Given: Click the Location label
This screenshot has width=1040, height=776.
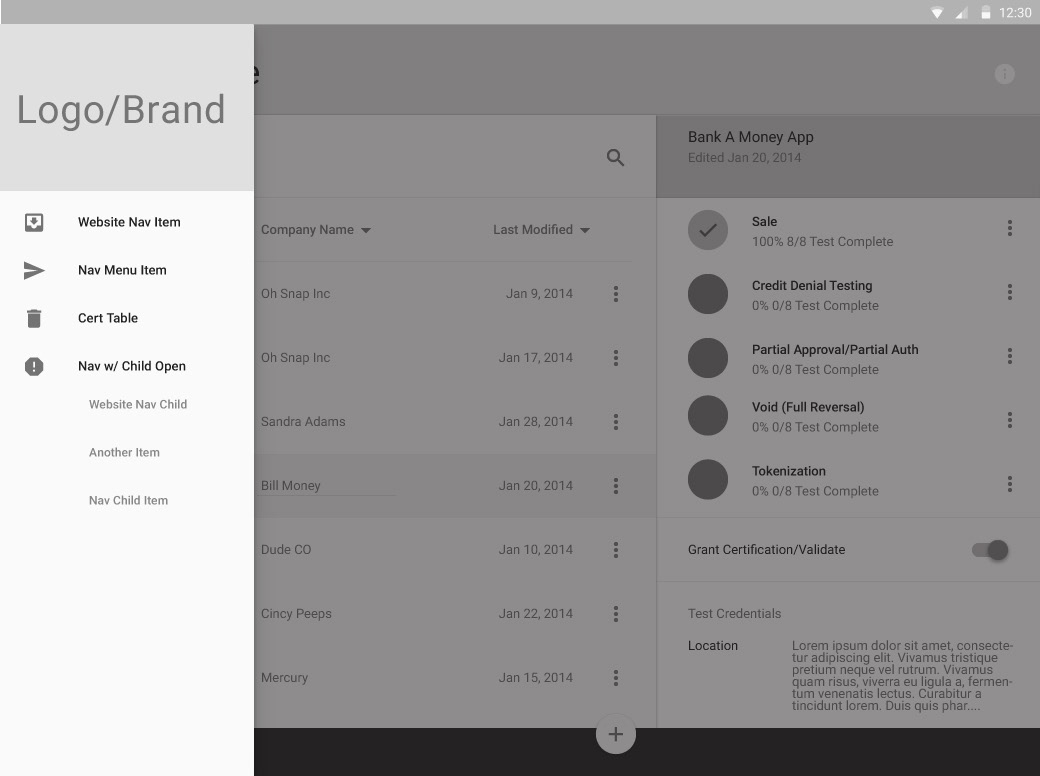Looking at the screenshot, I should [712, 646].
